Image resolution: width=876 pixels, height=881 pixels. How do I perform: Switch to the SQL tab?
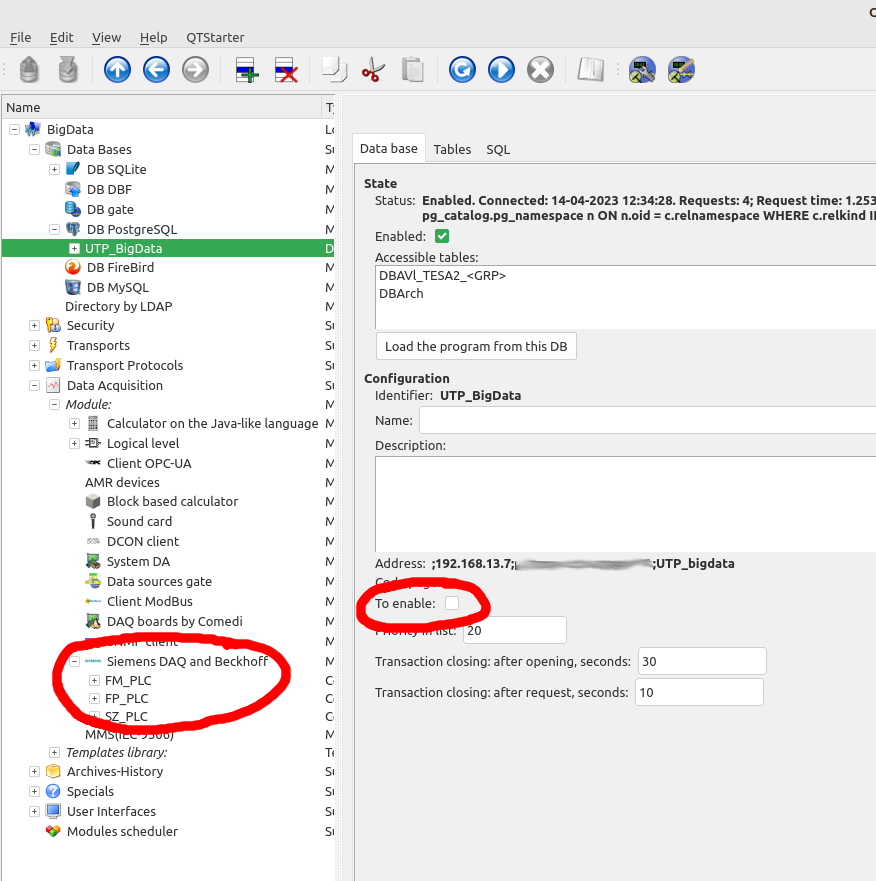coord(498,149)
